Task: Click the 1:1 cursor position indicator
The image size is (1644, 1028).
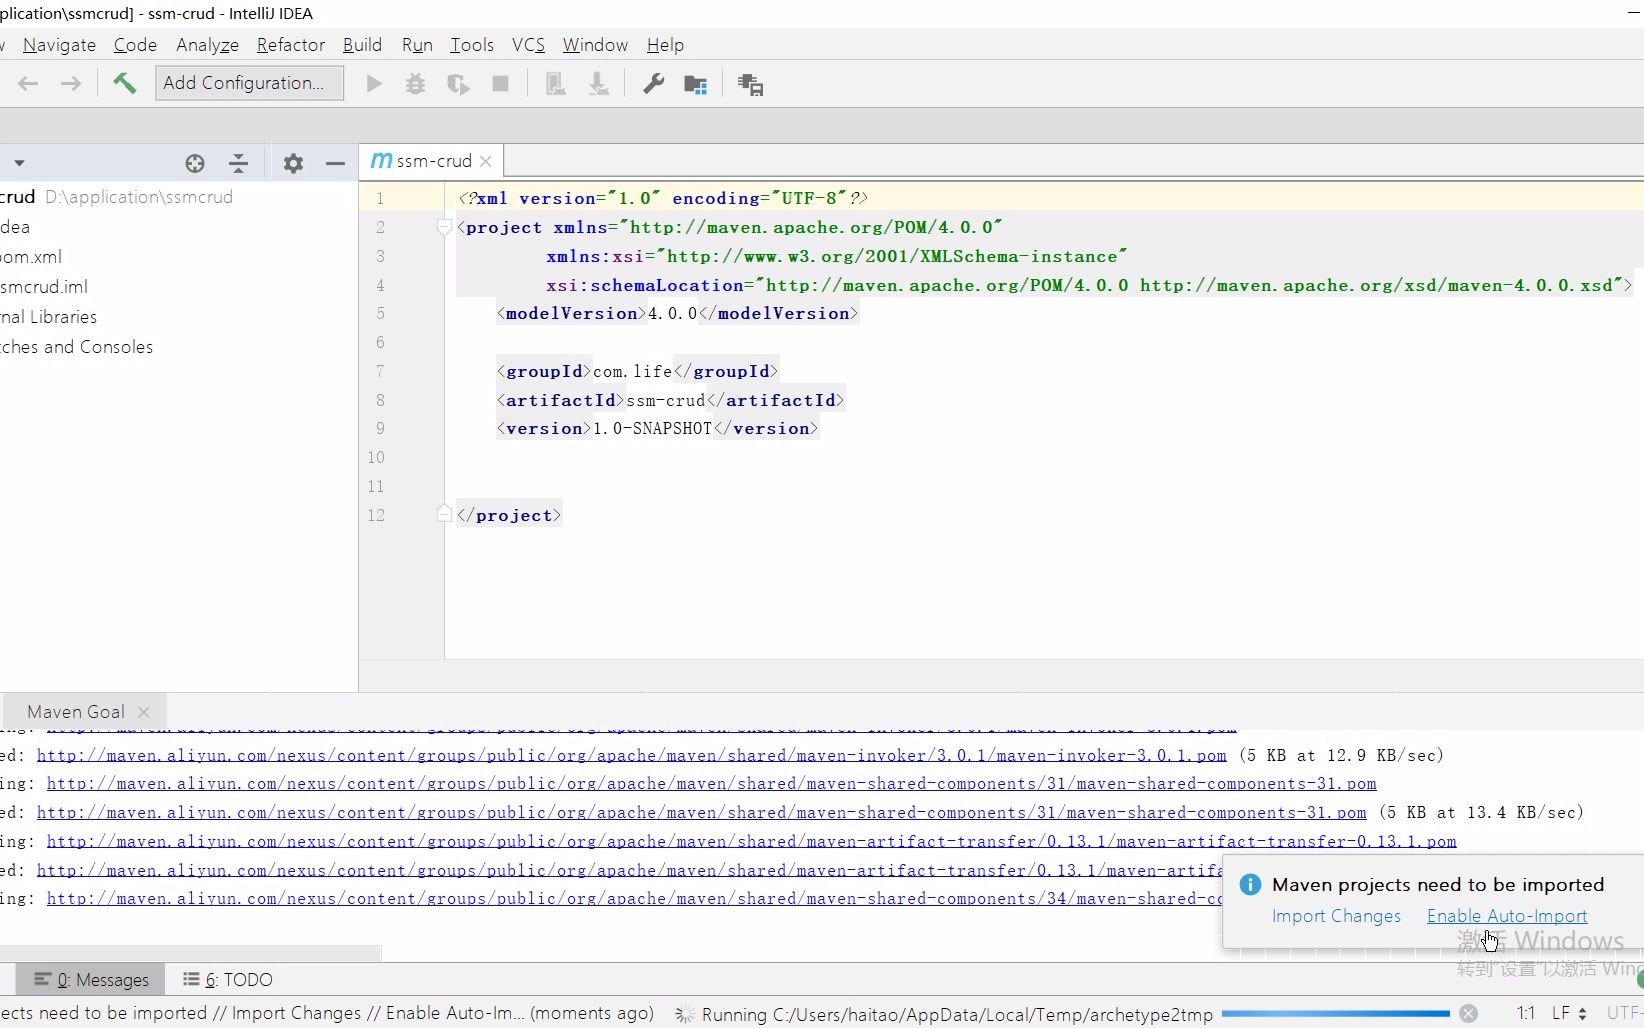Action: 1525,1013
